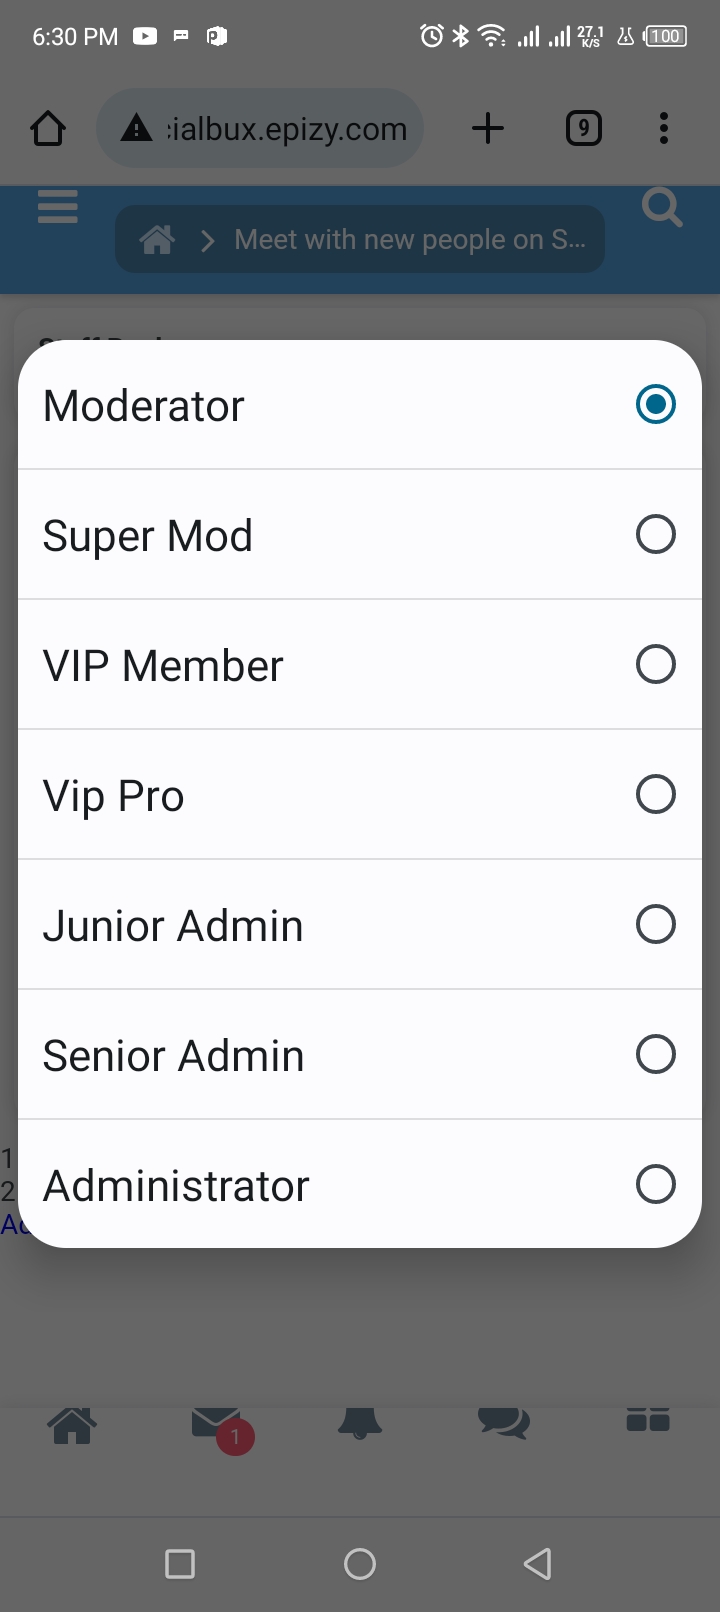Viewport: 720px width, 1612px height.
Task: Select the Super Mod radio option
Action: point(655,535)
